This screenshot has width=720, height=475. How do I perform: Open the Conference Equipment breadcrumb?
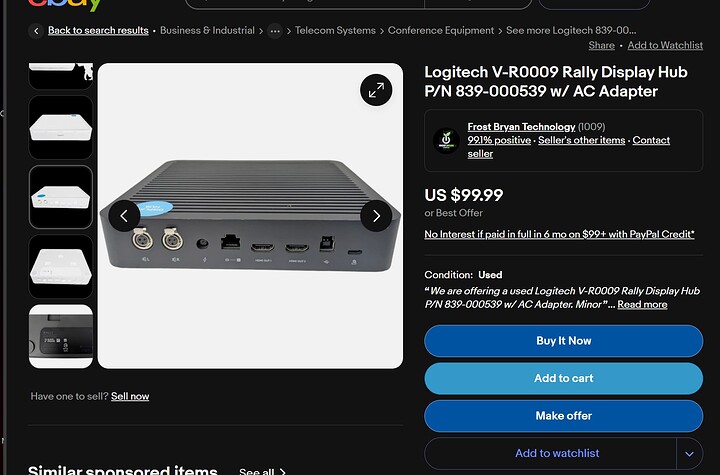tap(441, 31)
